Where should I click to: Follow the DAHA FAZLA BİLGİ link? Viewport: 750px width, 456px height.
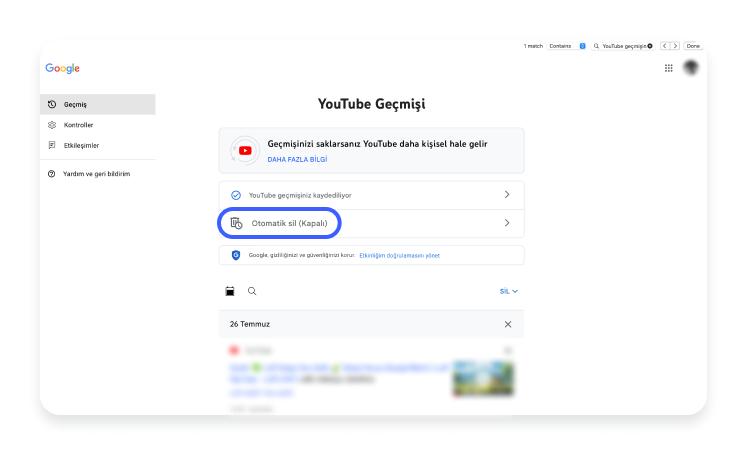[x=297, y=159]
